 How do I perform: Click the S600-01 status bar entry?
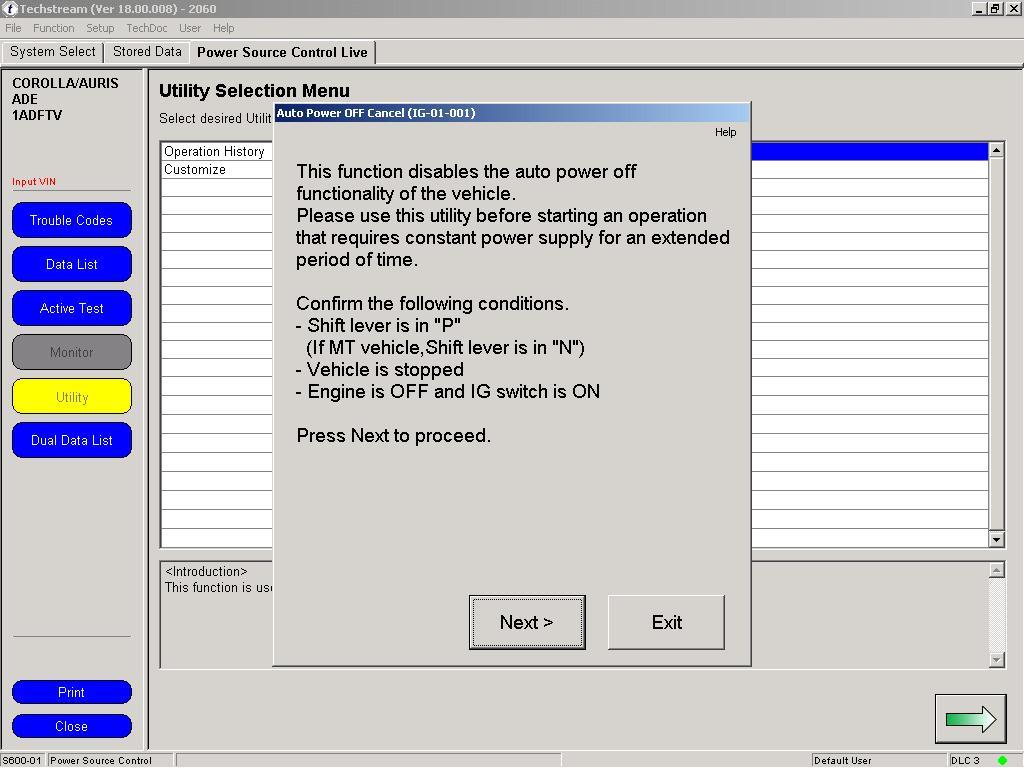tap(22, 760)
